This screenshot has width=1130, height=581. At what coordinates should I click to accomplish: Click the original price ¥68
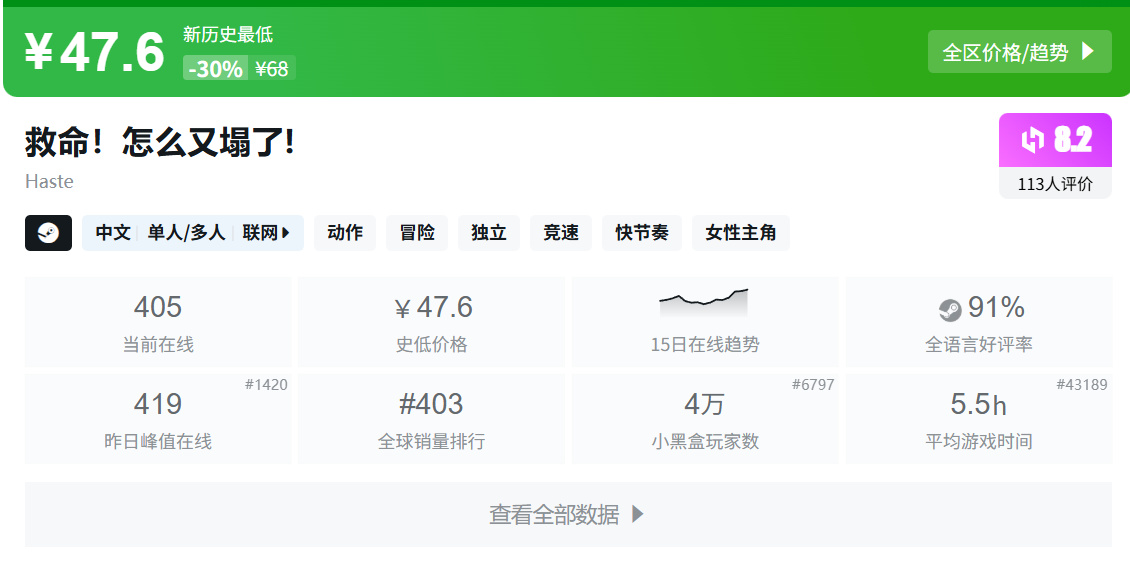point(272,68)
